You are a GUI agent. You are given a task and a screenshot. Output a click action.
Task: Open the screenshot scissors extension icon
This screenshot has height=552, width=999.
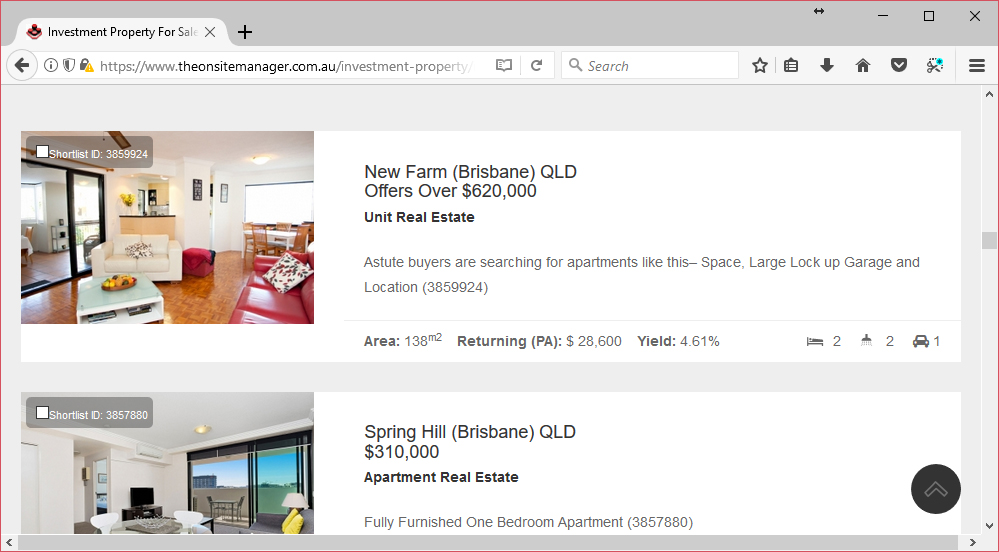click(x=935, y=65)
